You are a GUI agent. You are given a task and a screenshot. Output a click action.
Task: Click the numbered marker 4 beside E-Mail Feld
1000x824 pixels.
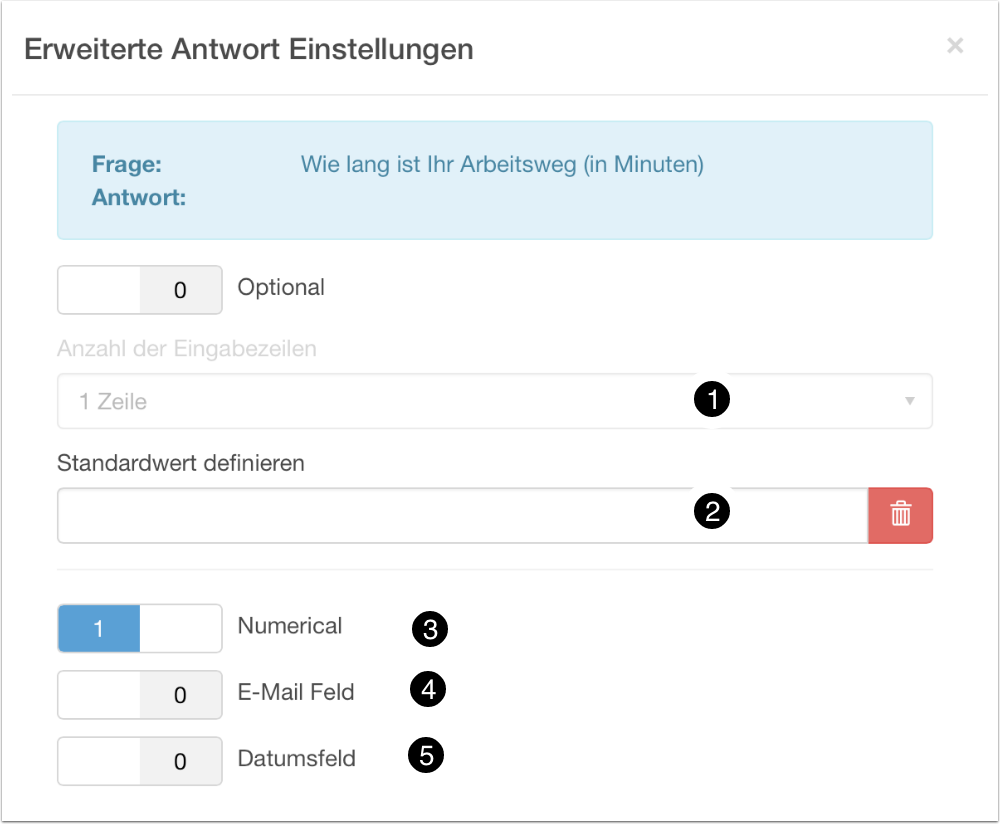[x=428, y=691]
